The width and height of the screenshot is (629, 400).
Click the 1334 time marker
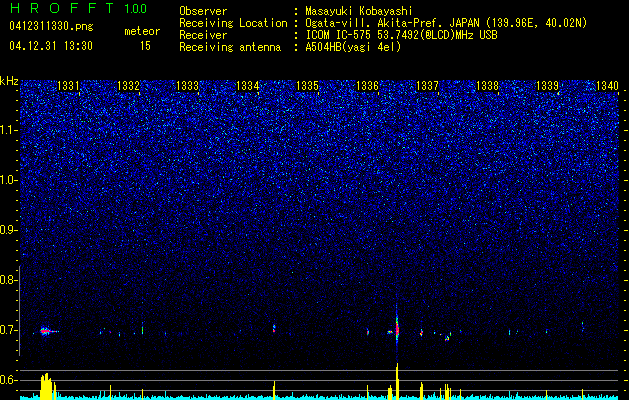pos(248,85)
